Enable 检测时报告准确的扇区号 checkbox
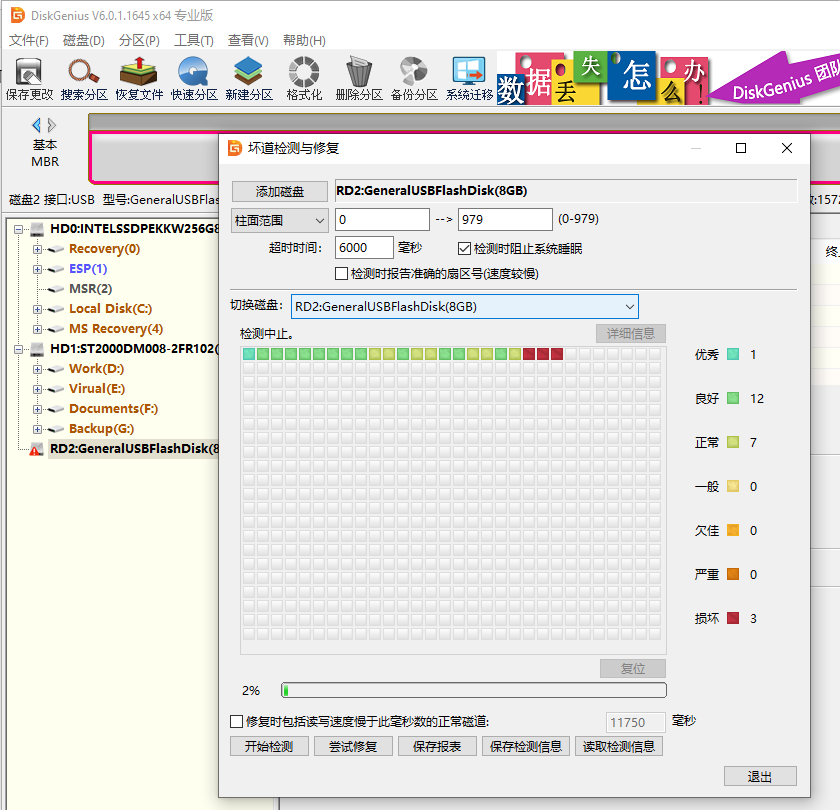The width and height of the screenshot is (840, 810). pyautogui.click(x=341, y=273)
